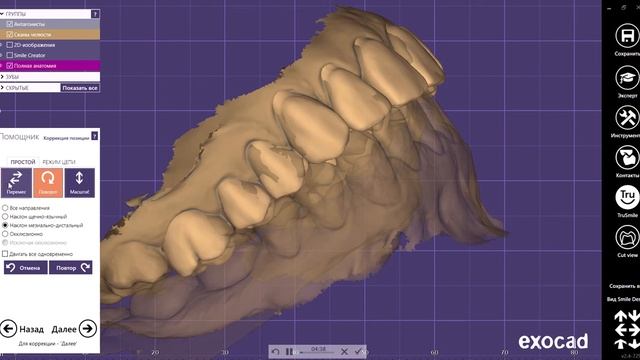Expand the Полная анатомия row arrow
This screenshot has width=640, height=360.
[1, 66]
